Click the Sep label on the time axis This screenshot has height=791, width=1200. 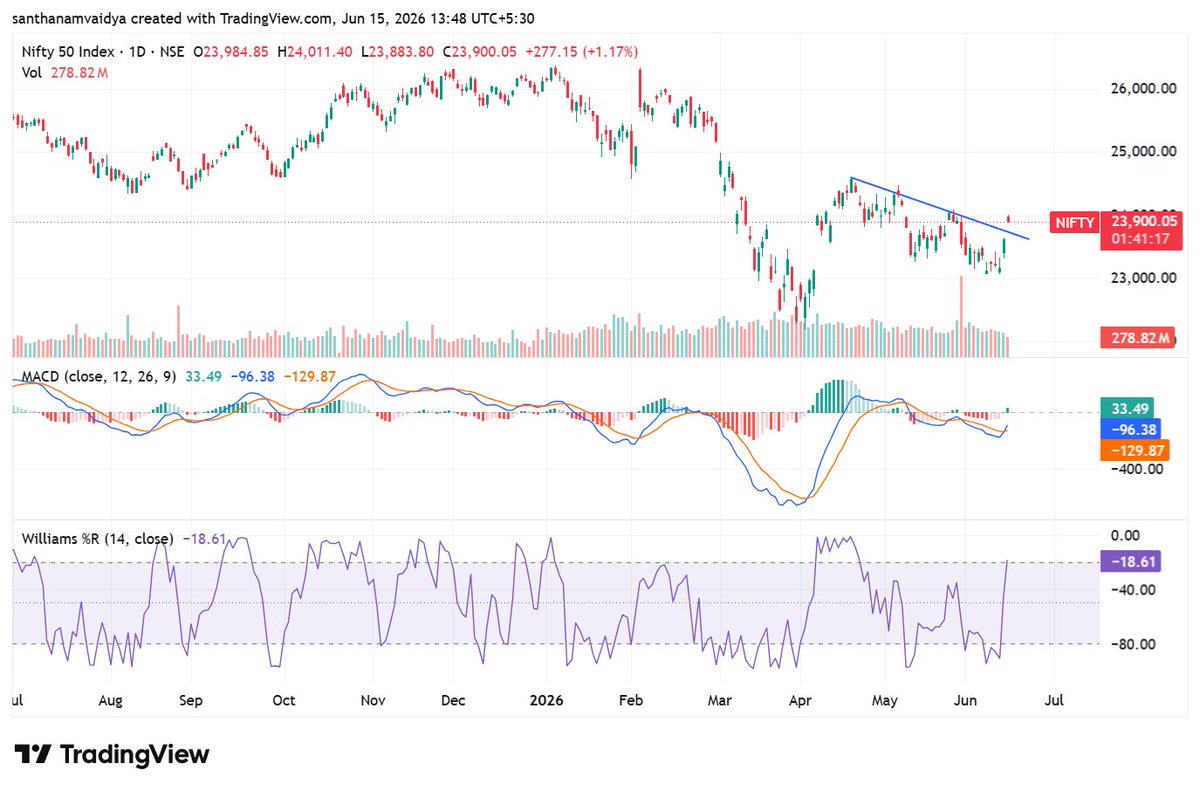tap(192, 700)
